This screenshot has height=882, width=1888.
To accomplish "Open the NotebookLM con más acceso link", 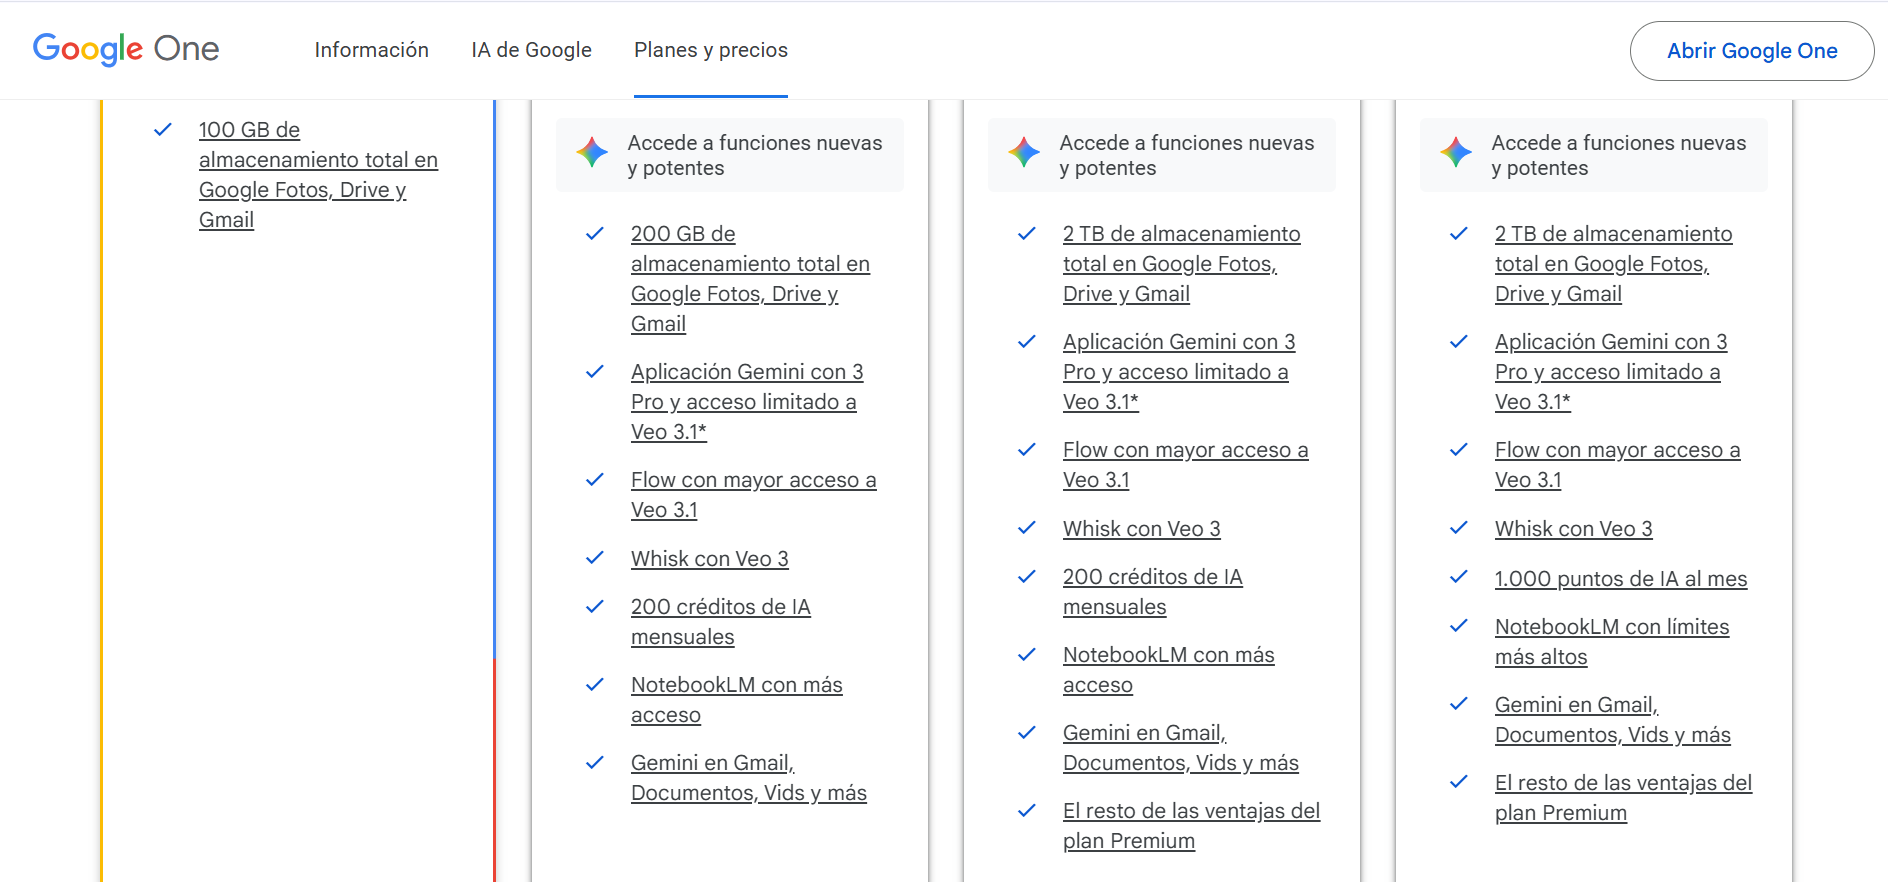I will pyautogui.click(x=736, y=699).
